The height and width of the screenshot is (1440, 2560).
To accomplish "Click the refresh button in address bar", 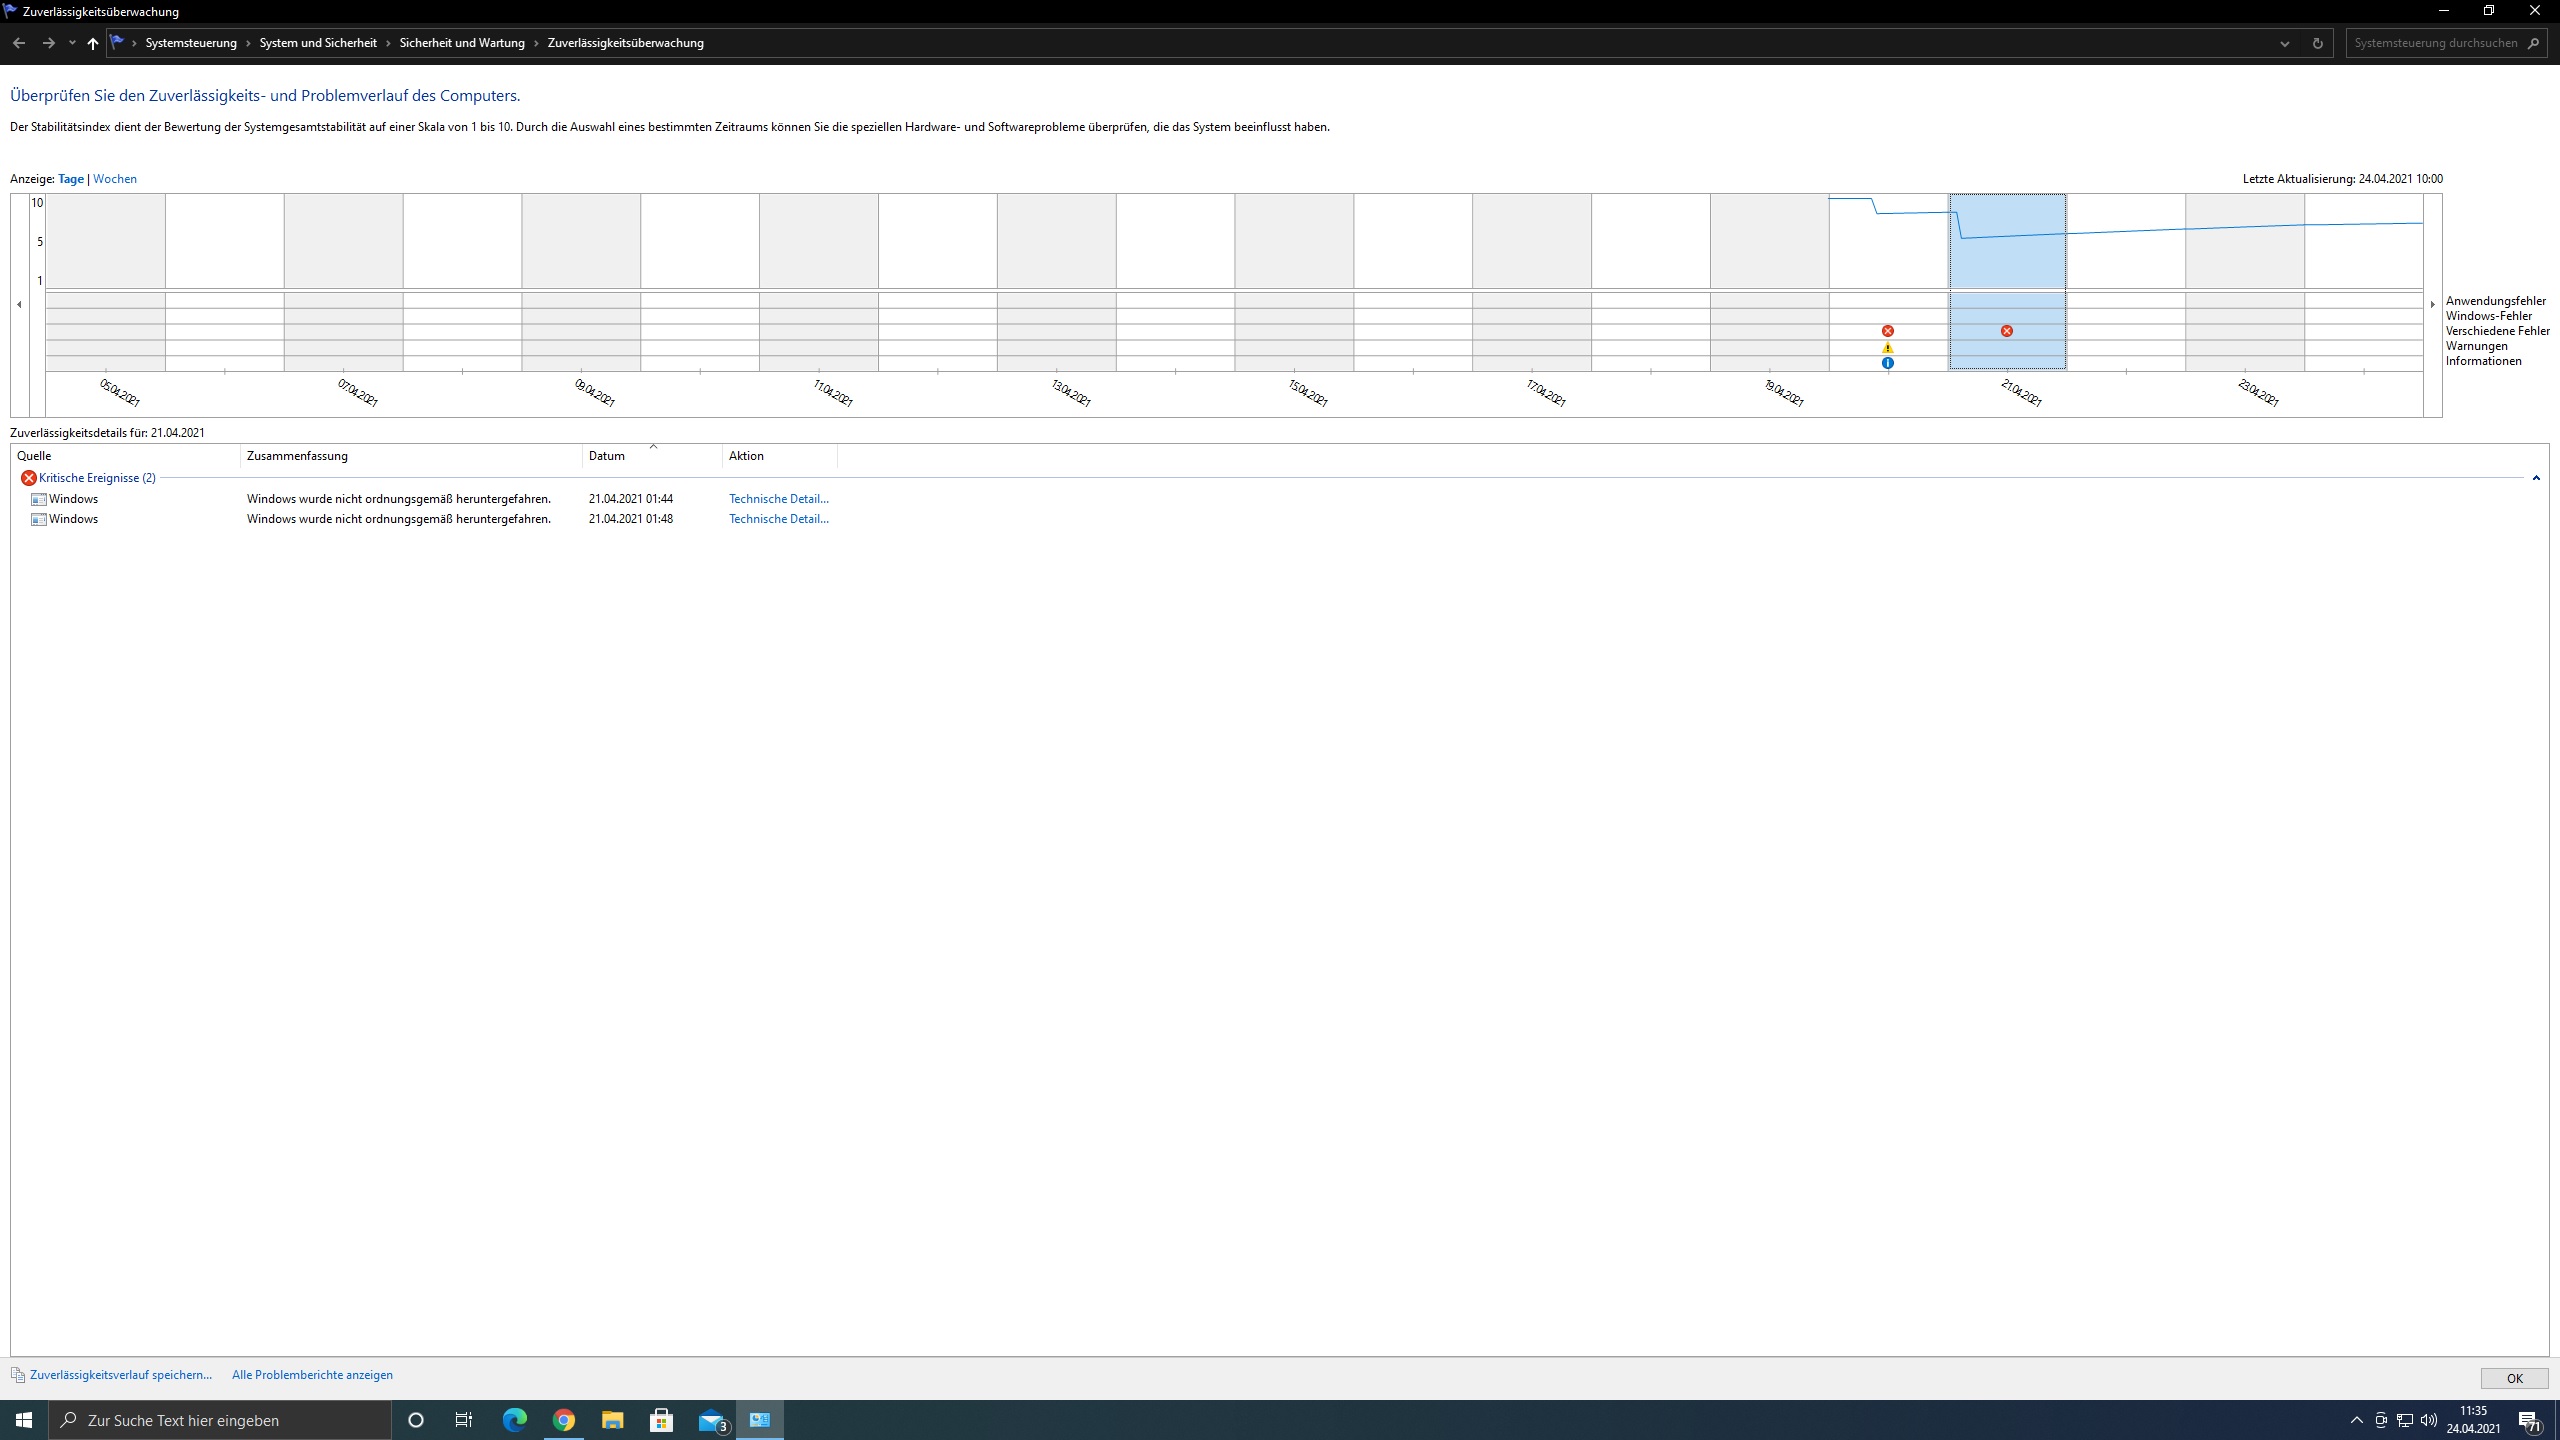I will 2317,43.
